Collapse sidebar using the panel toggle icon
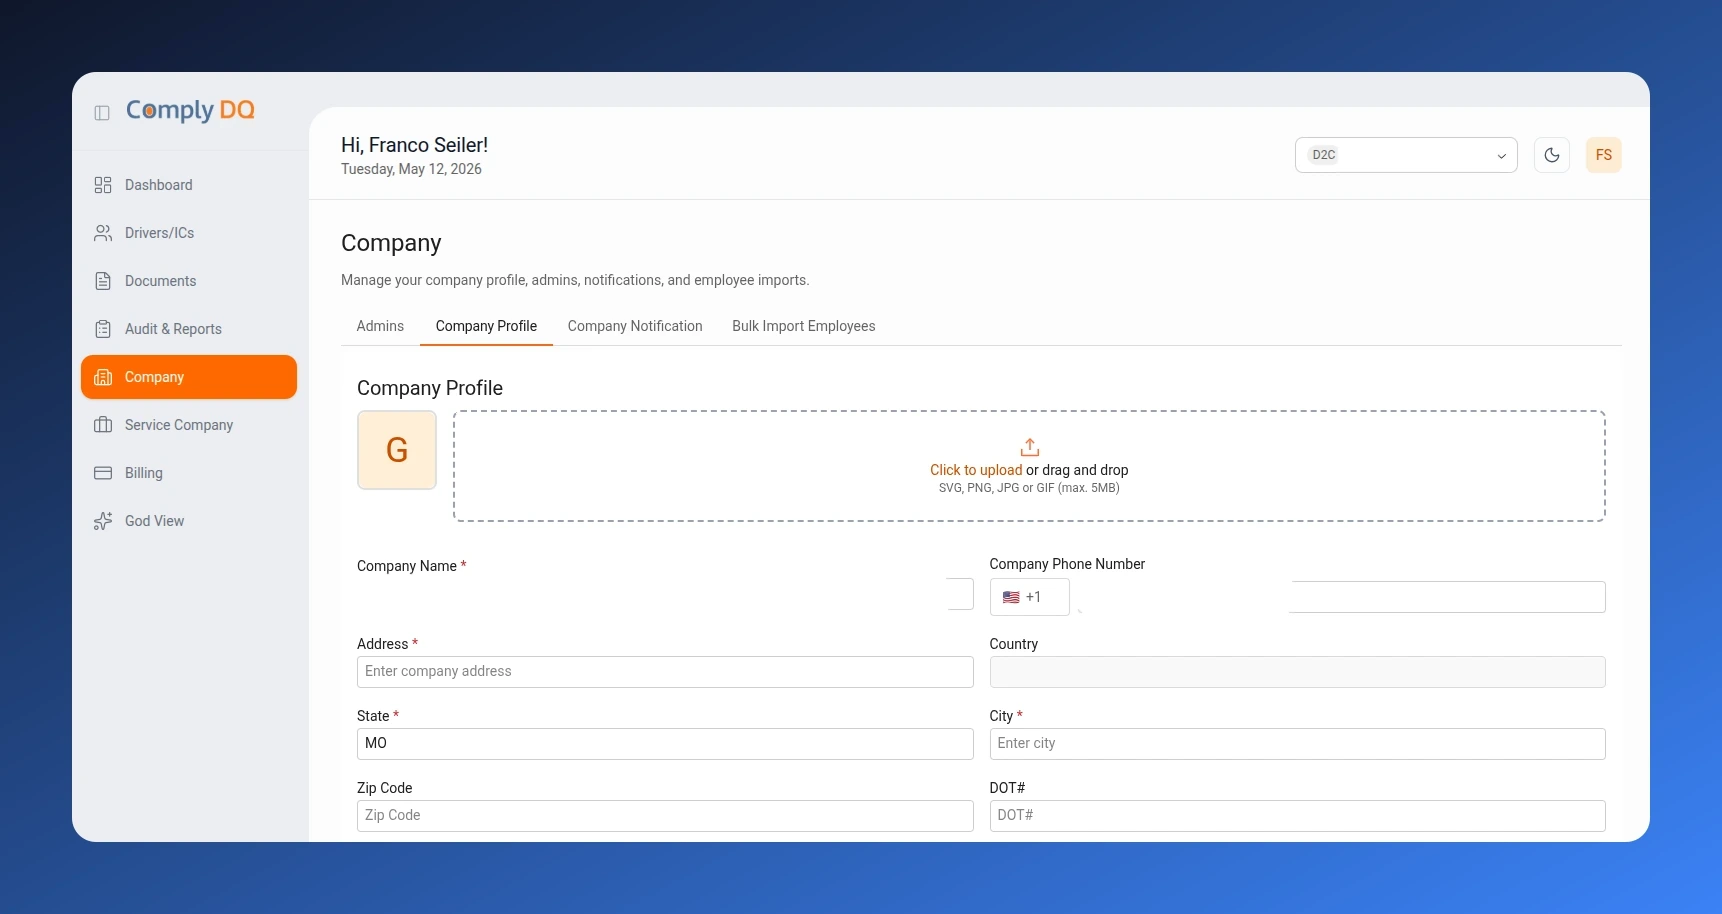 [102, 113]
